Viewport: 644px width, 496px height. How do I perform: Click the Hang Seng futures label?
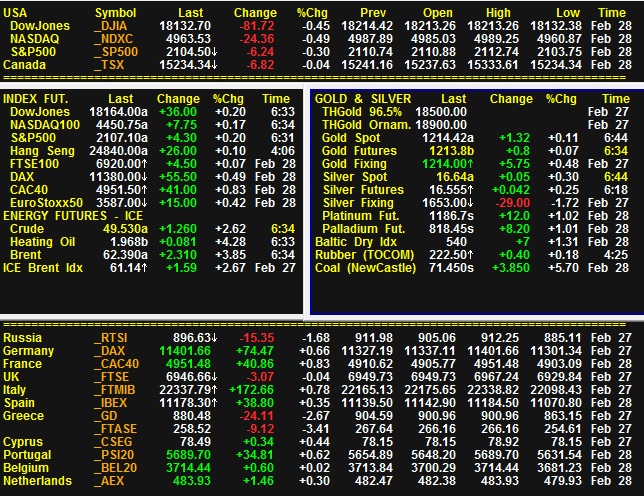coord(42,151)
